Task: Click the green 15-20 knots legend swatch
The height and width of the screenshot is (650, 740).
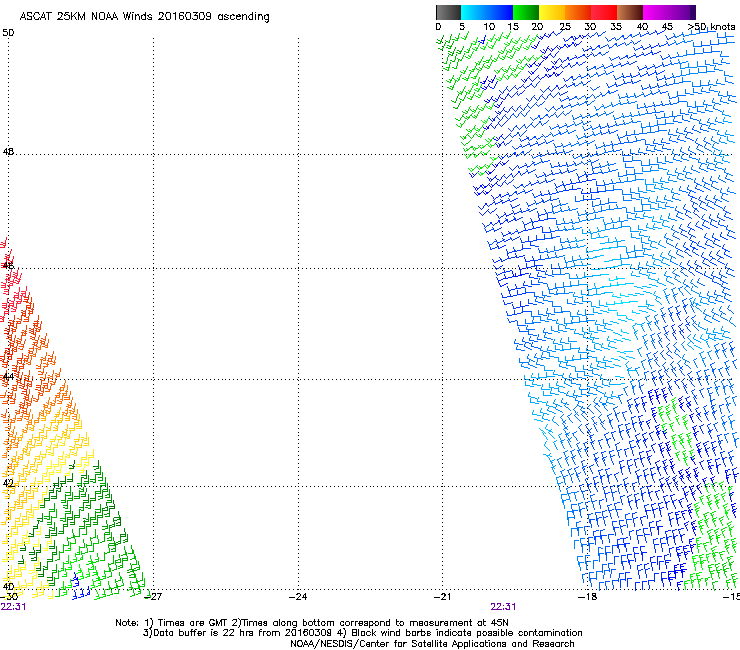Action: coord(526,12)
